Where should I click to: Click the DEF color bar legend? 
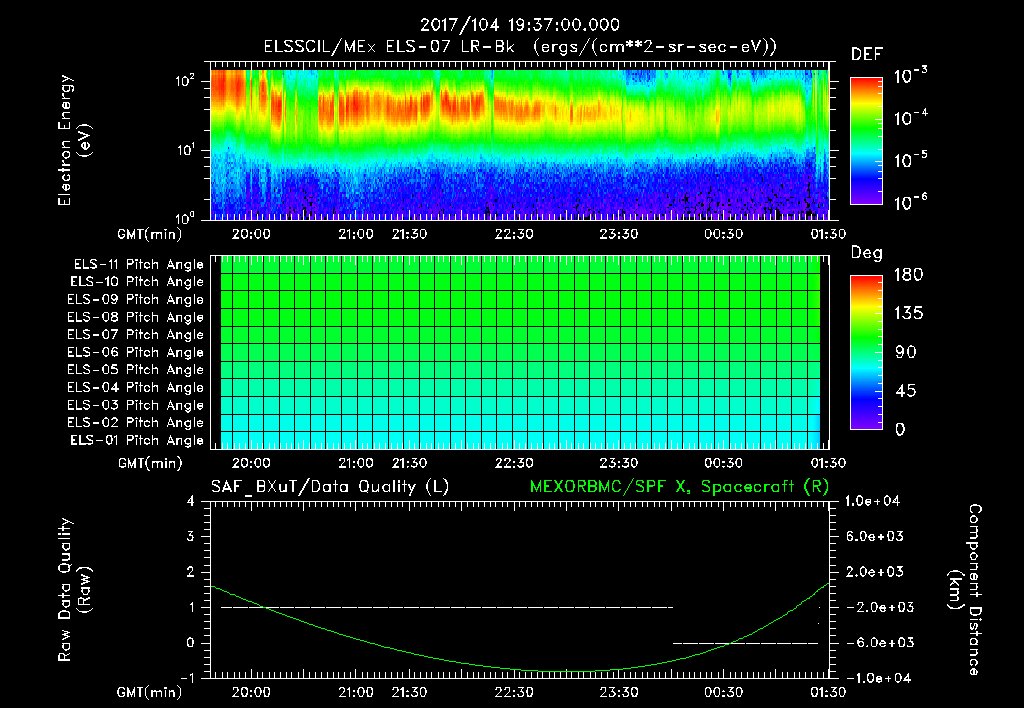coord(866,140)
